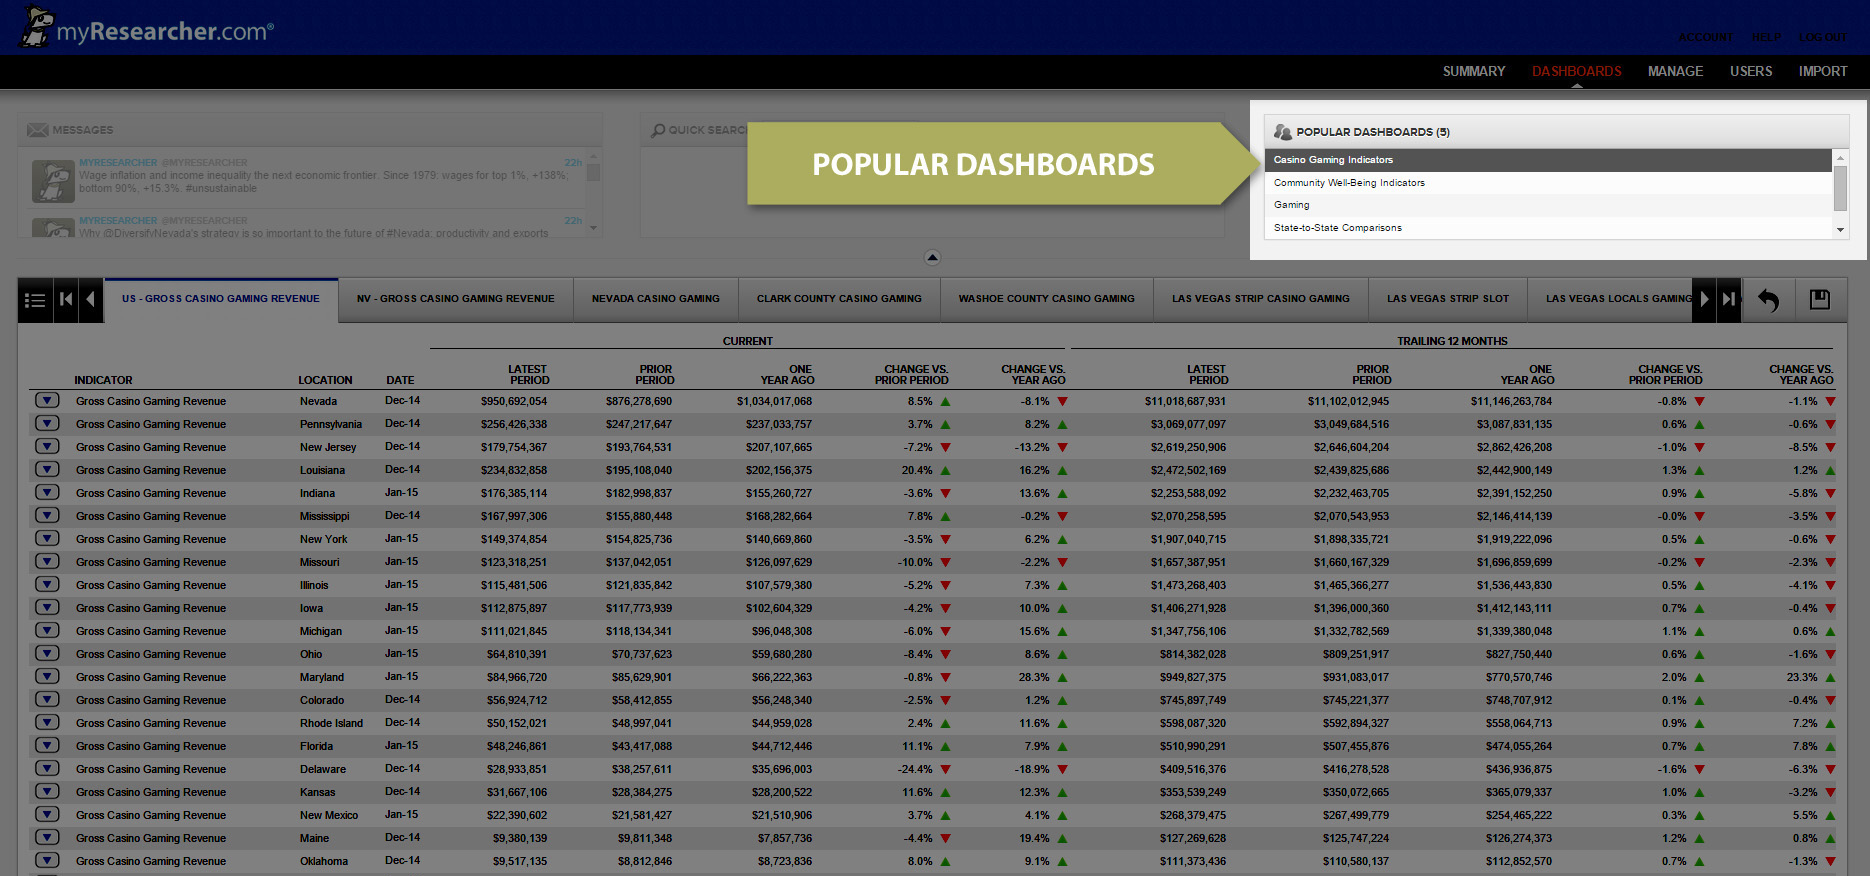Viewport: 1870px width, 876px height.
Task: Expand the Michigan row dropdown
Action: [x=47, y=630]
